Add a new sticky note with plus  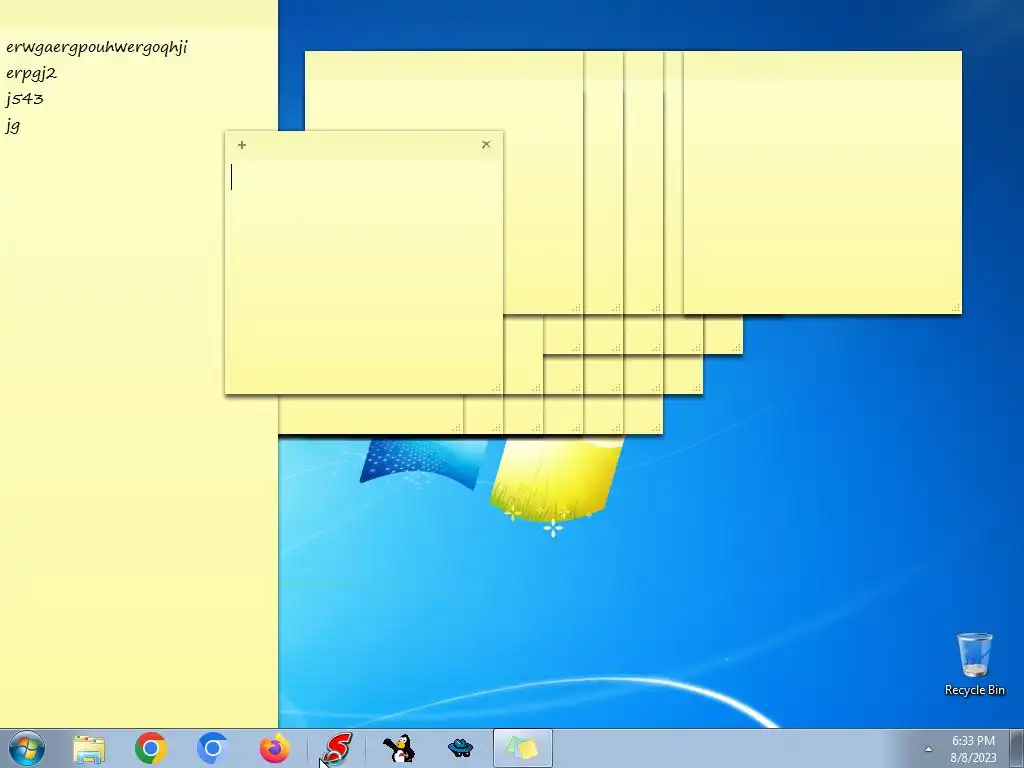coord(242,145)
